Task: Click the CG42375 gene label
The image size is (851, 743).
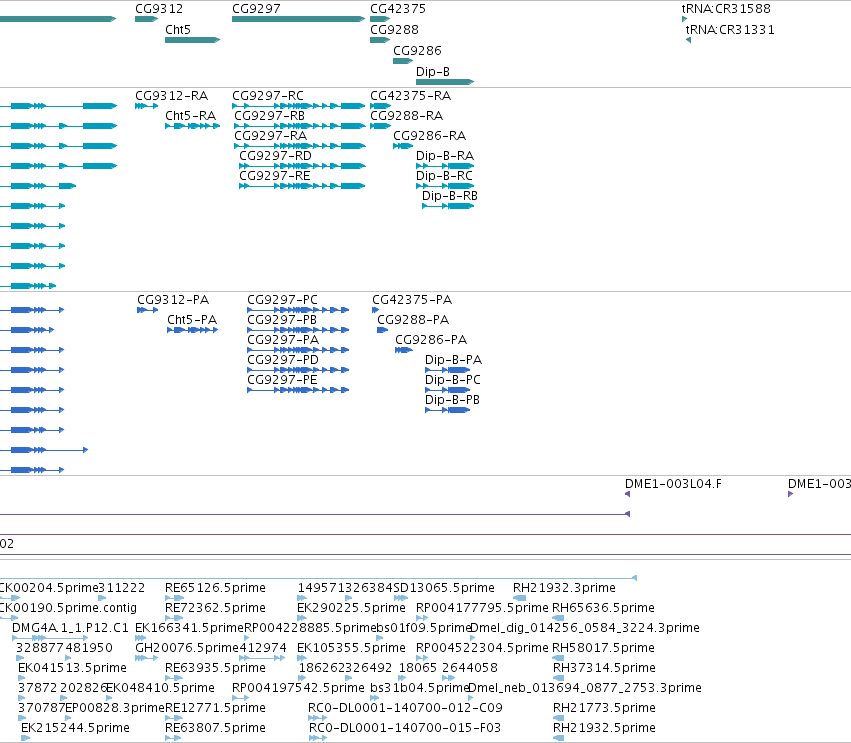Action: tap(398, 9)
